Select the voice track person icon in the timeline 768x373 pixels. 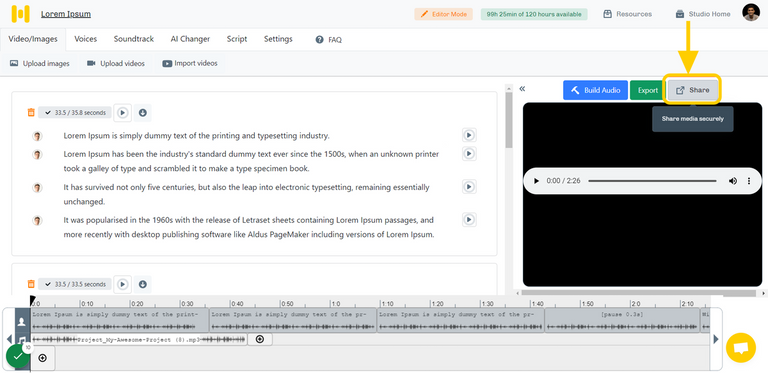(22, 322)
